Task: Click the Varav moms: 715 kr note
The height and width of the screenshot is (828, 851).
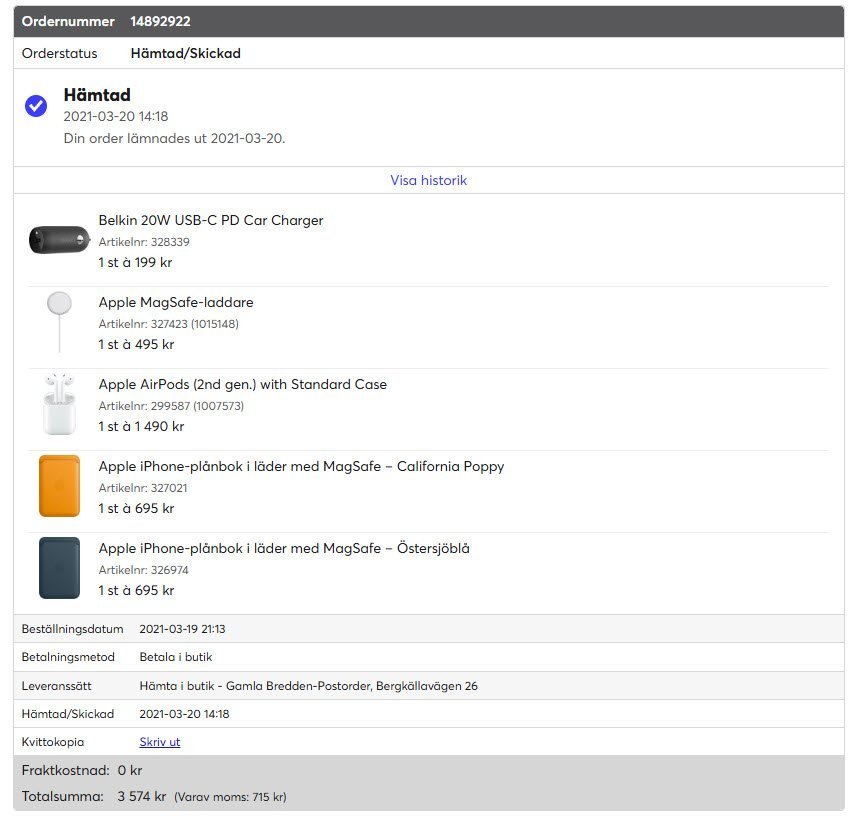Action: 230,797
